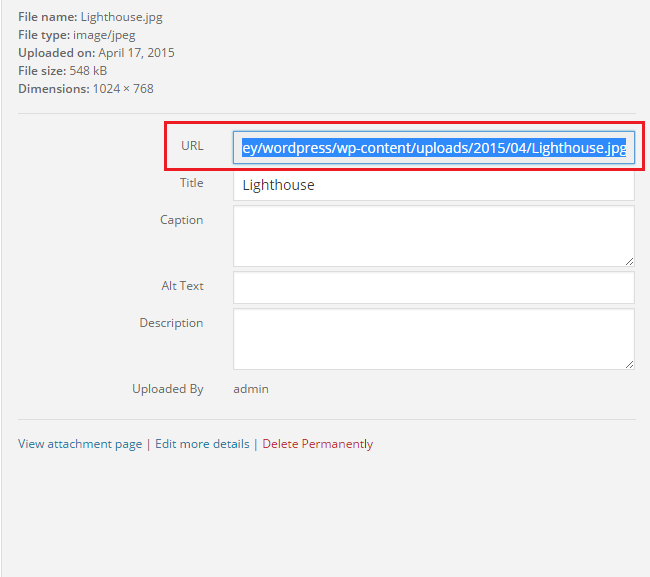Click the admin uploader name
This screenshot has height=577, width=650.
click(x=251, y=389)
